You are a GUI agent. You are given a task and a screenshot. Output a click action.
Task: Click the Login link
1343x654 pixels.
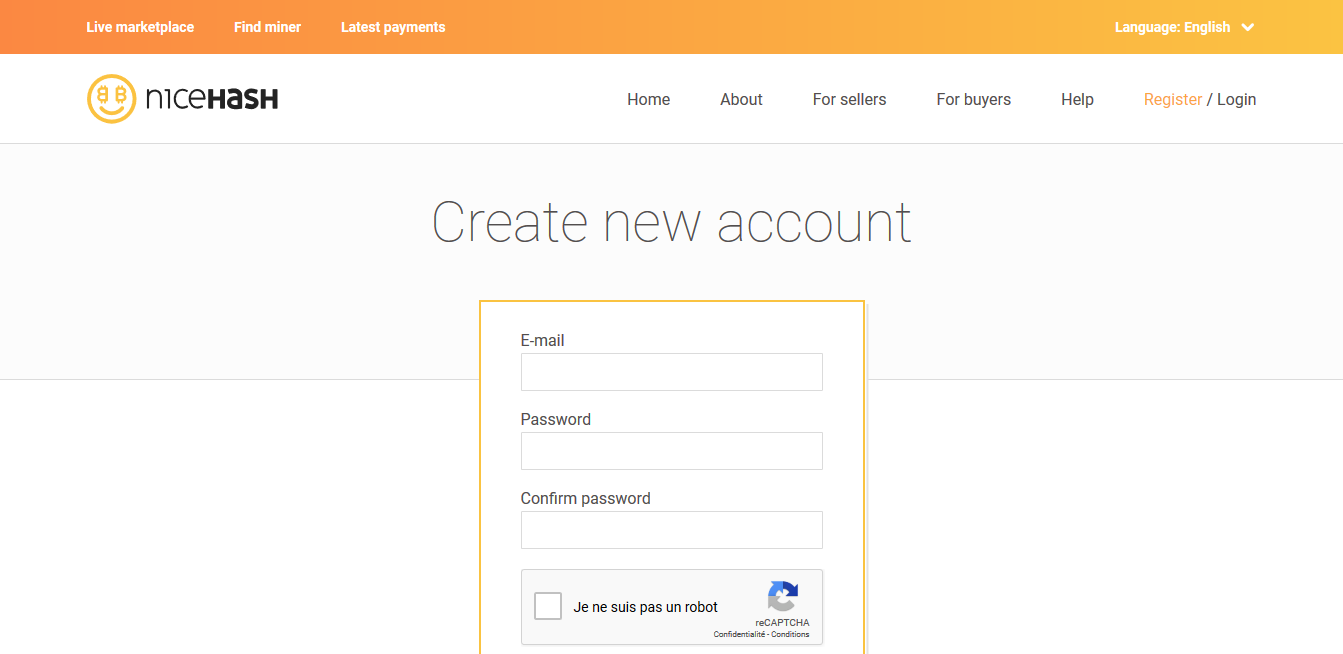(1237, 99)
